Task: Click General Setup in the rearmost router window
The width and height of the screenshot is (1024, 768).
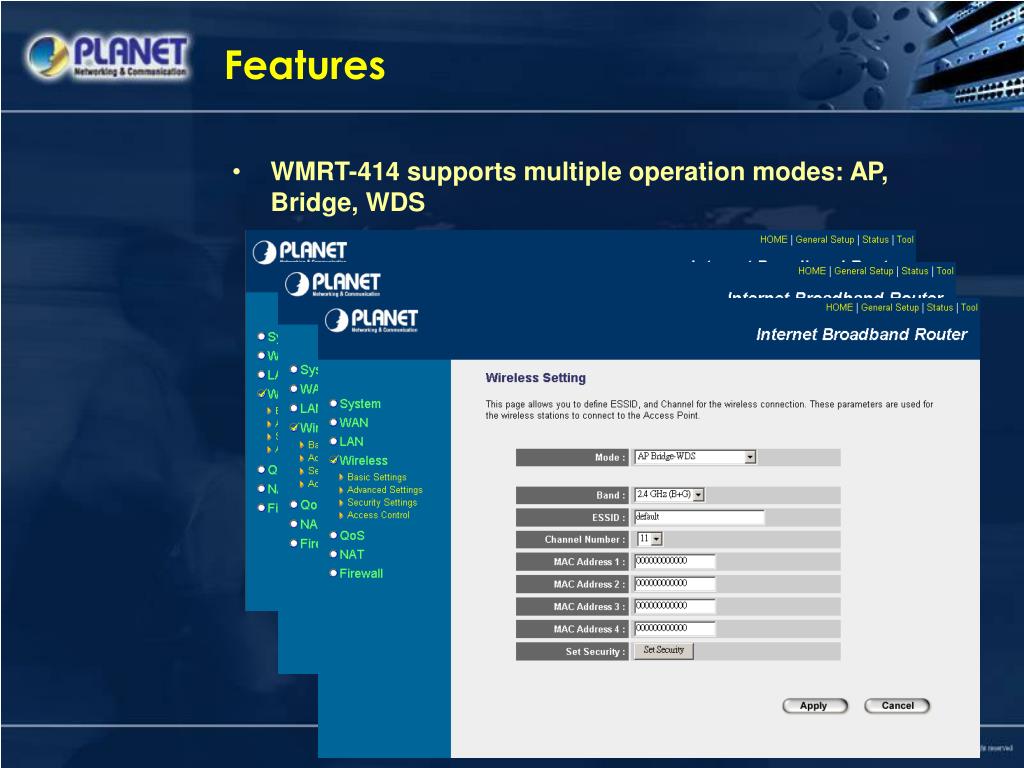Action: 824,239
